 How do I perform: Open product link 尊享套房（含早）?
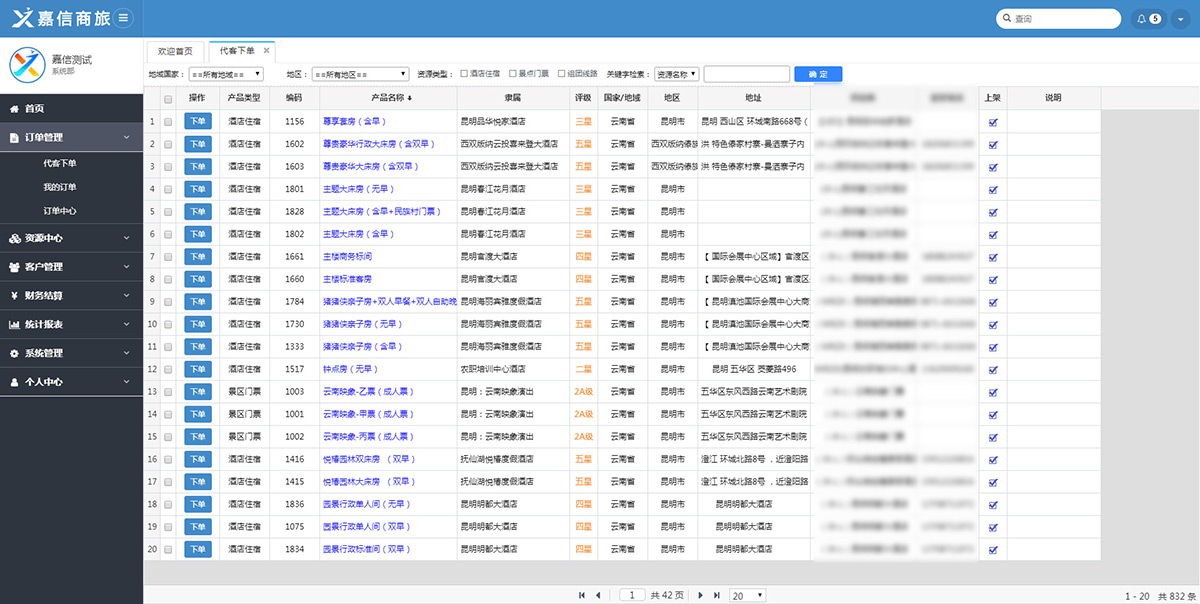[354, 121]
